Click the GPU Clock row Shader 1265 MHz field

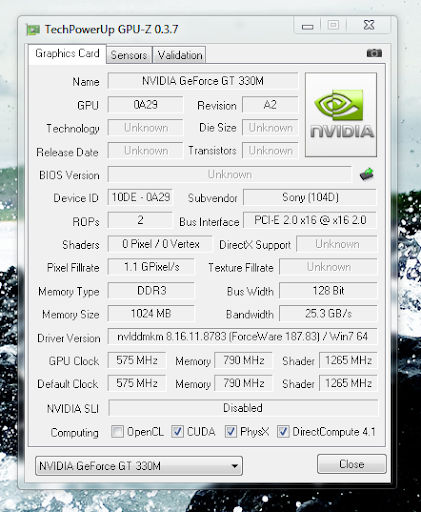[348, 360]
